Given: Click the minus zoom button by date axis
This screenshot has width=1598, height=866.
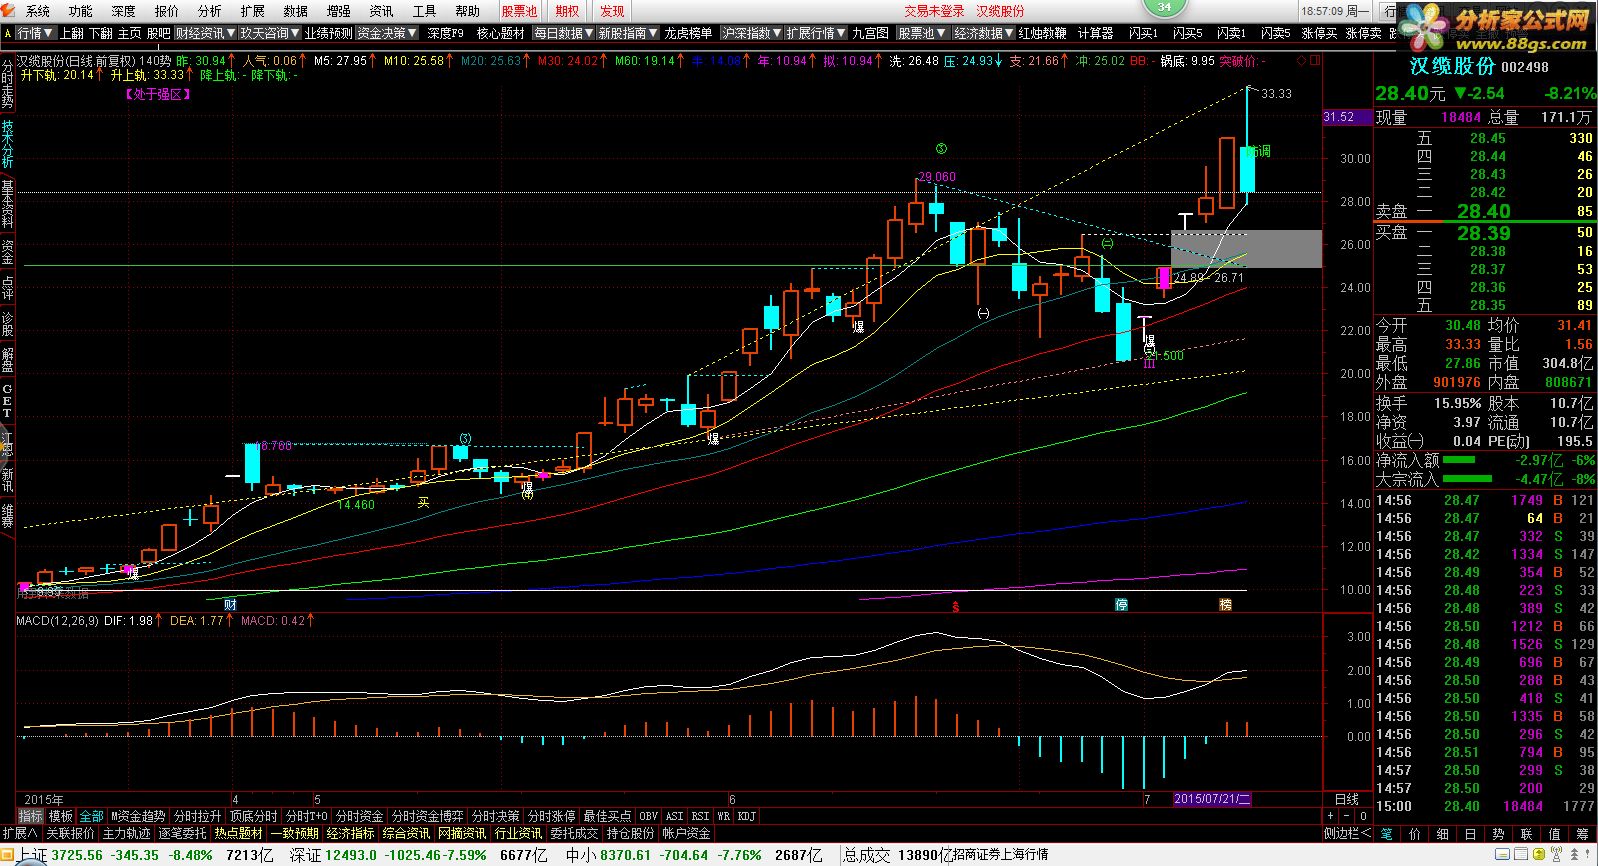Looking at the screenshot, I should tap(1346, 816).
